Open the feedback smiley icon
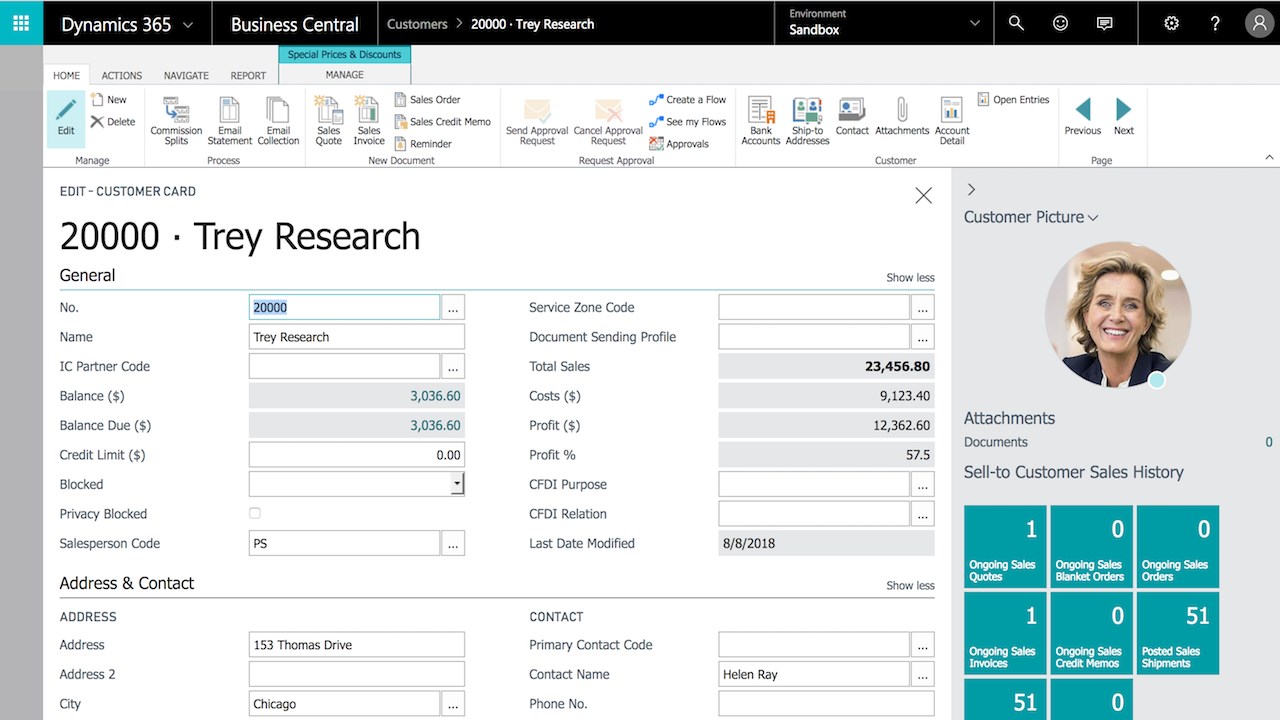Image resolution: width=1280 pixels, height=720 pixels. [1060, 23]
